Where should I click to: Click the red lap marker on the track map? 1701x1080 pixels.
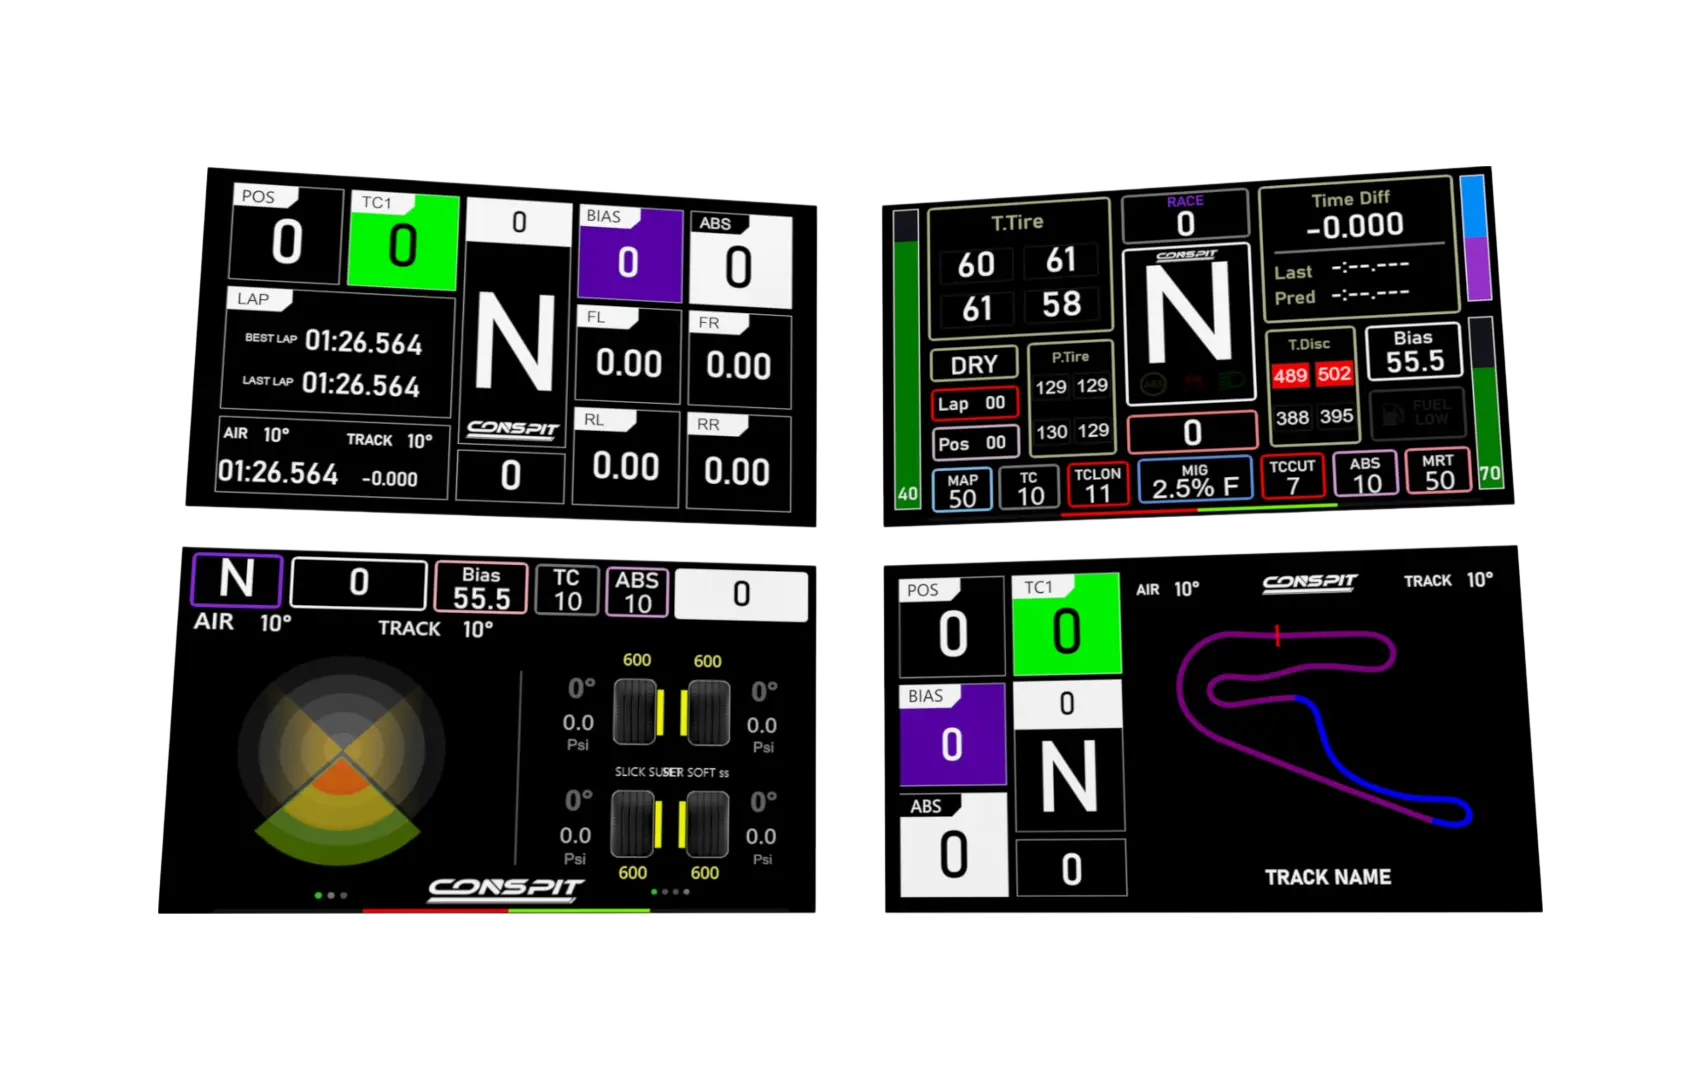click(1278, 634)
